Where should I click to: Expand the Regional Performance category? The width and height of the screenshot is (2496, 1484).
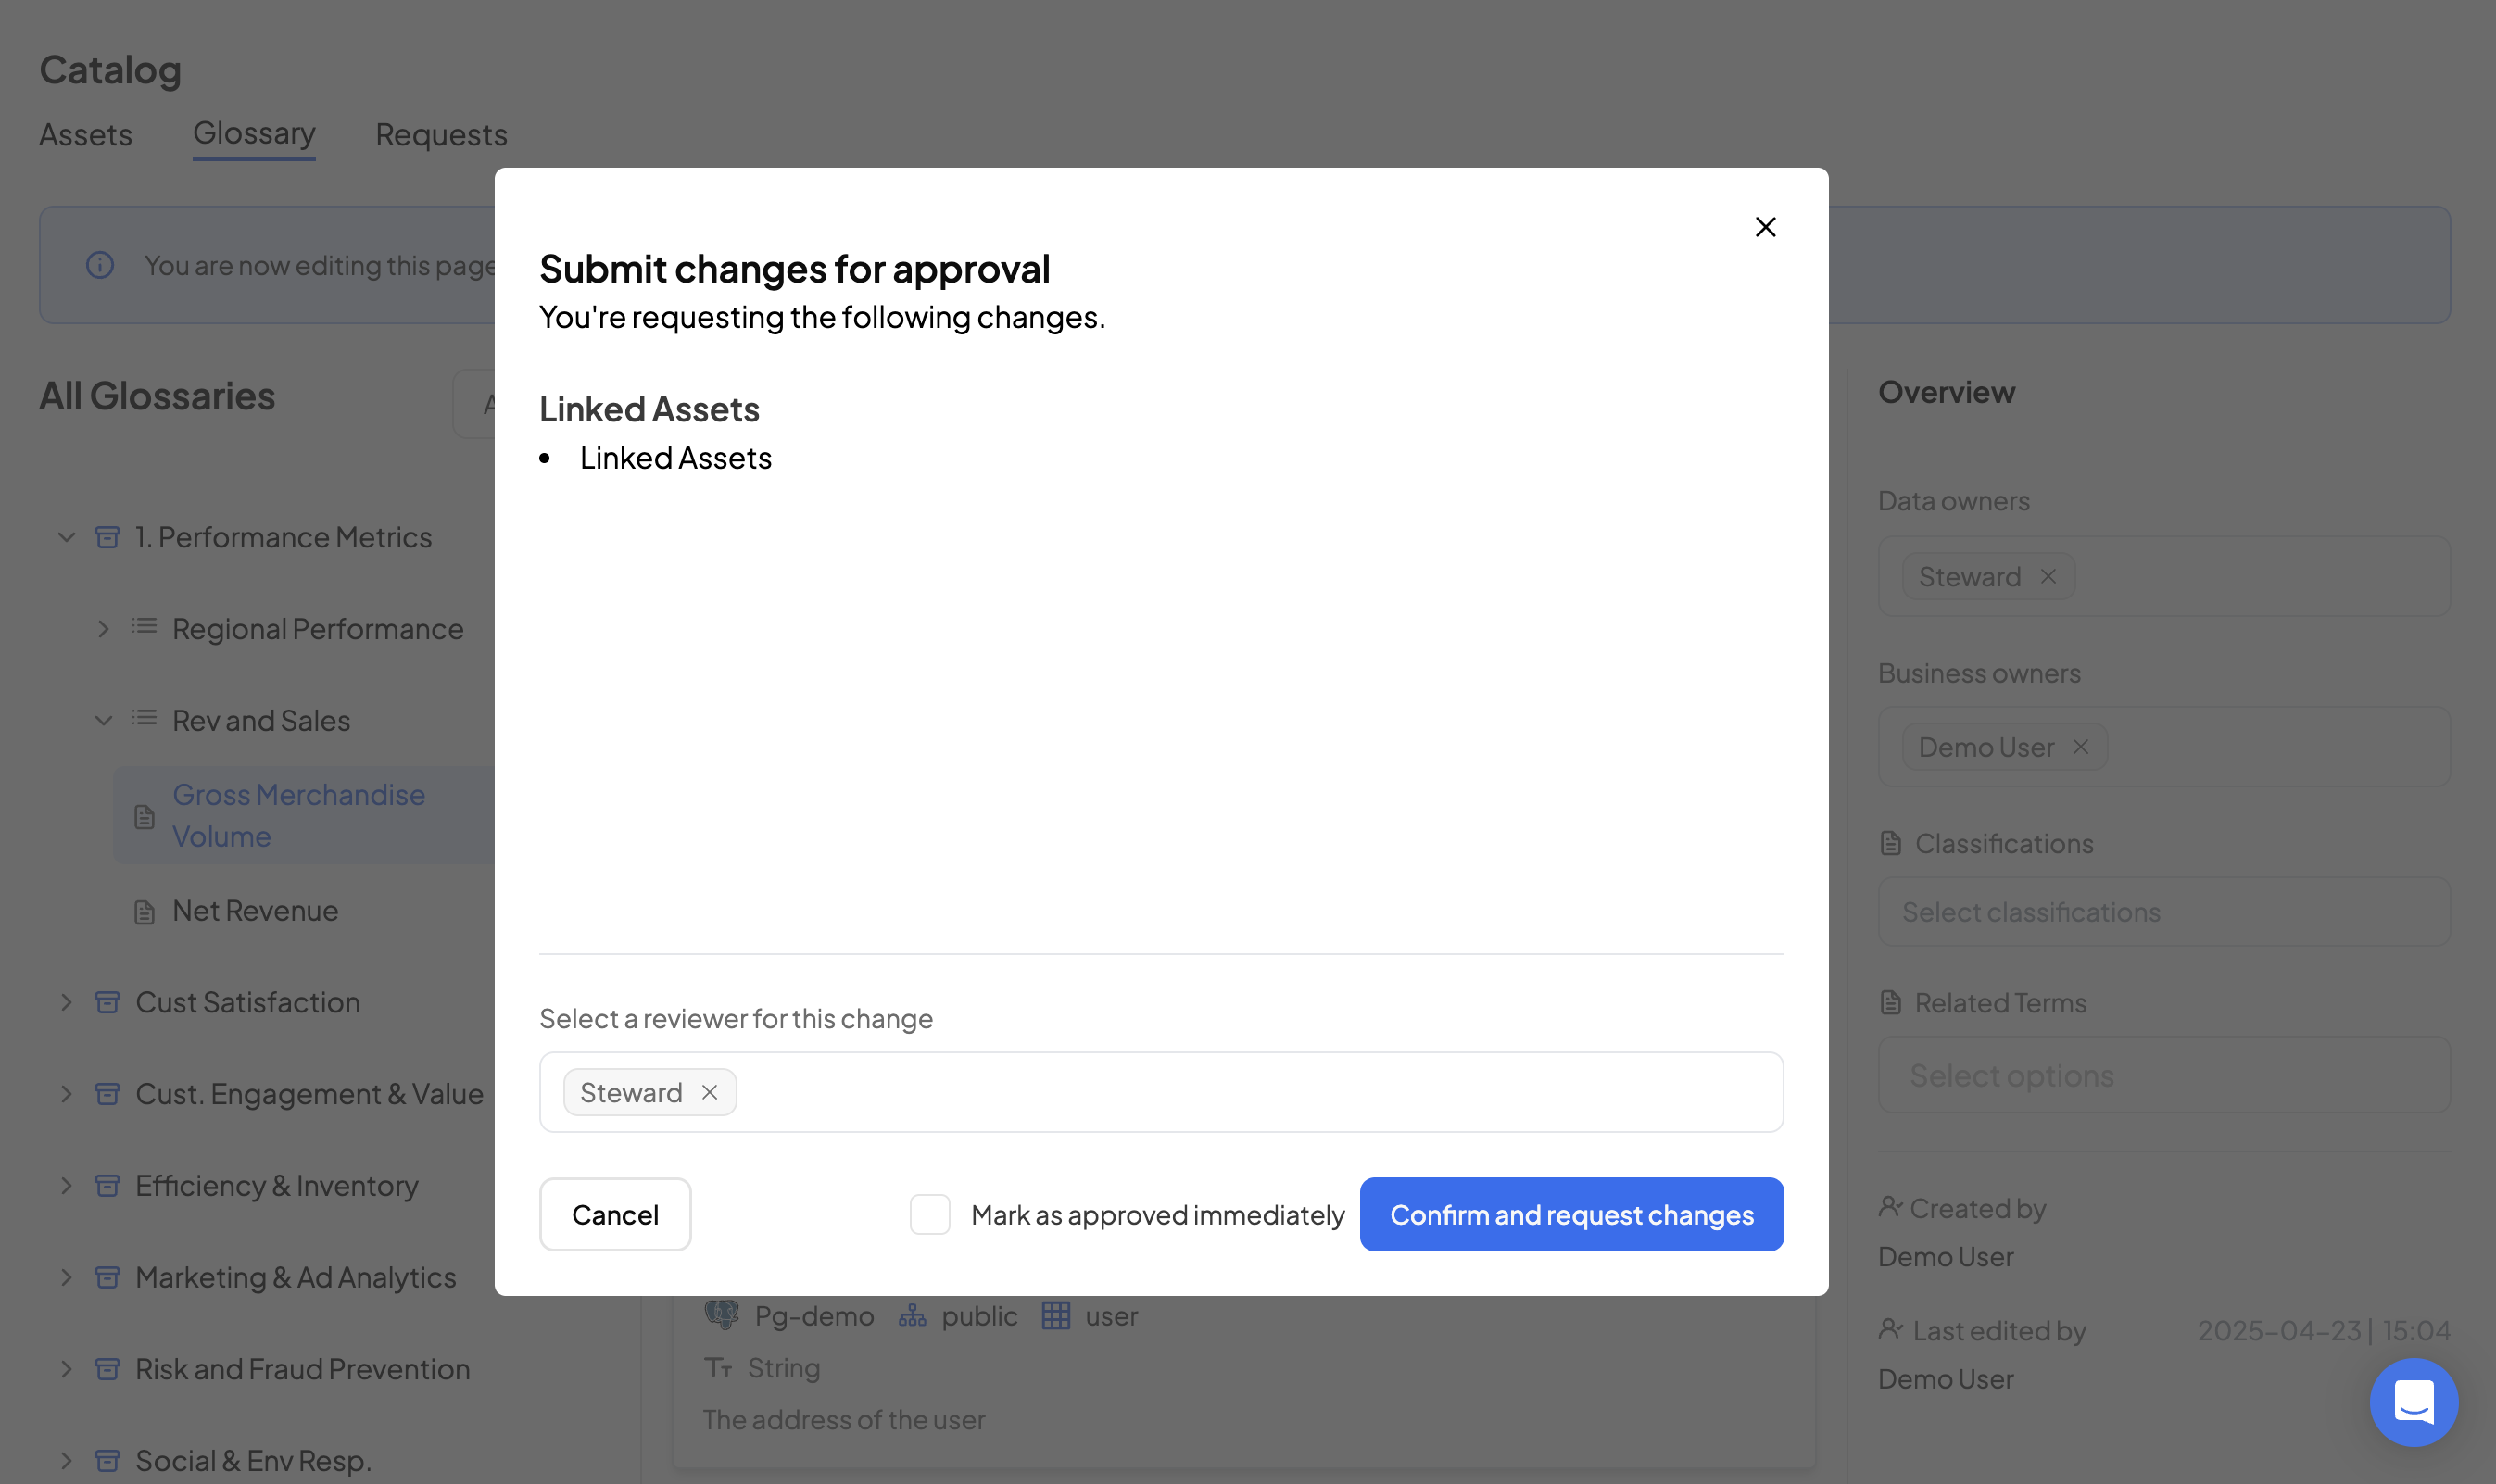103,629
